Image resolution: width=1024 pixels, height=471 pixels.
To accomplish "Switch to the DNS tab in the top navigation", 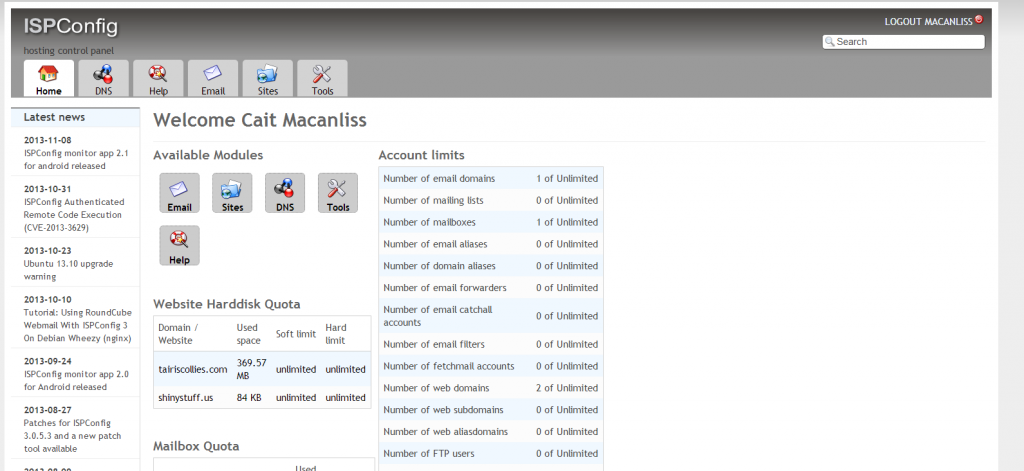I will [103, 78].
